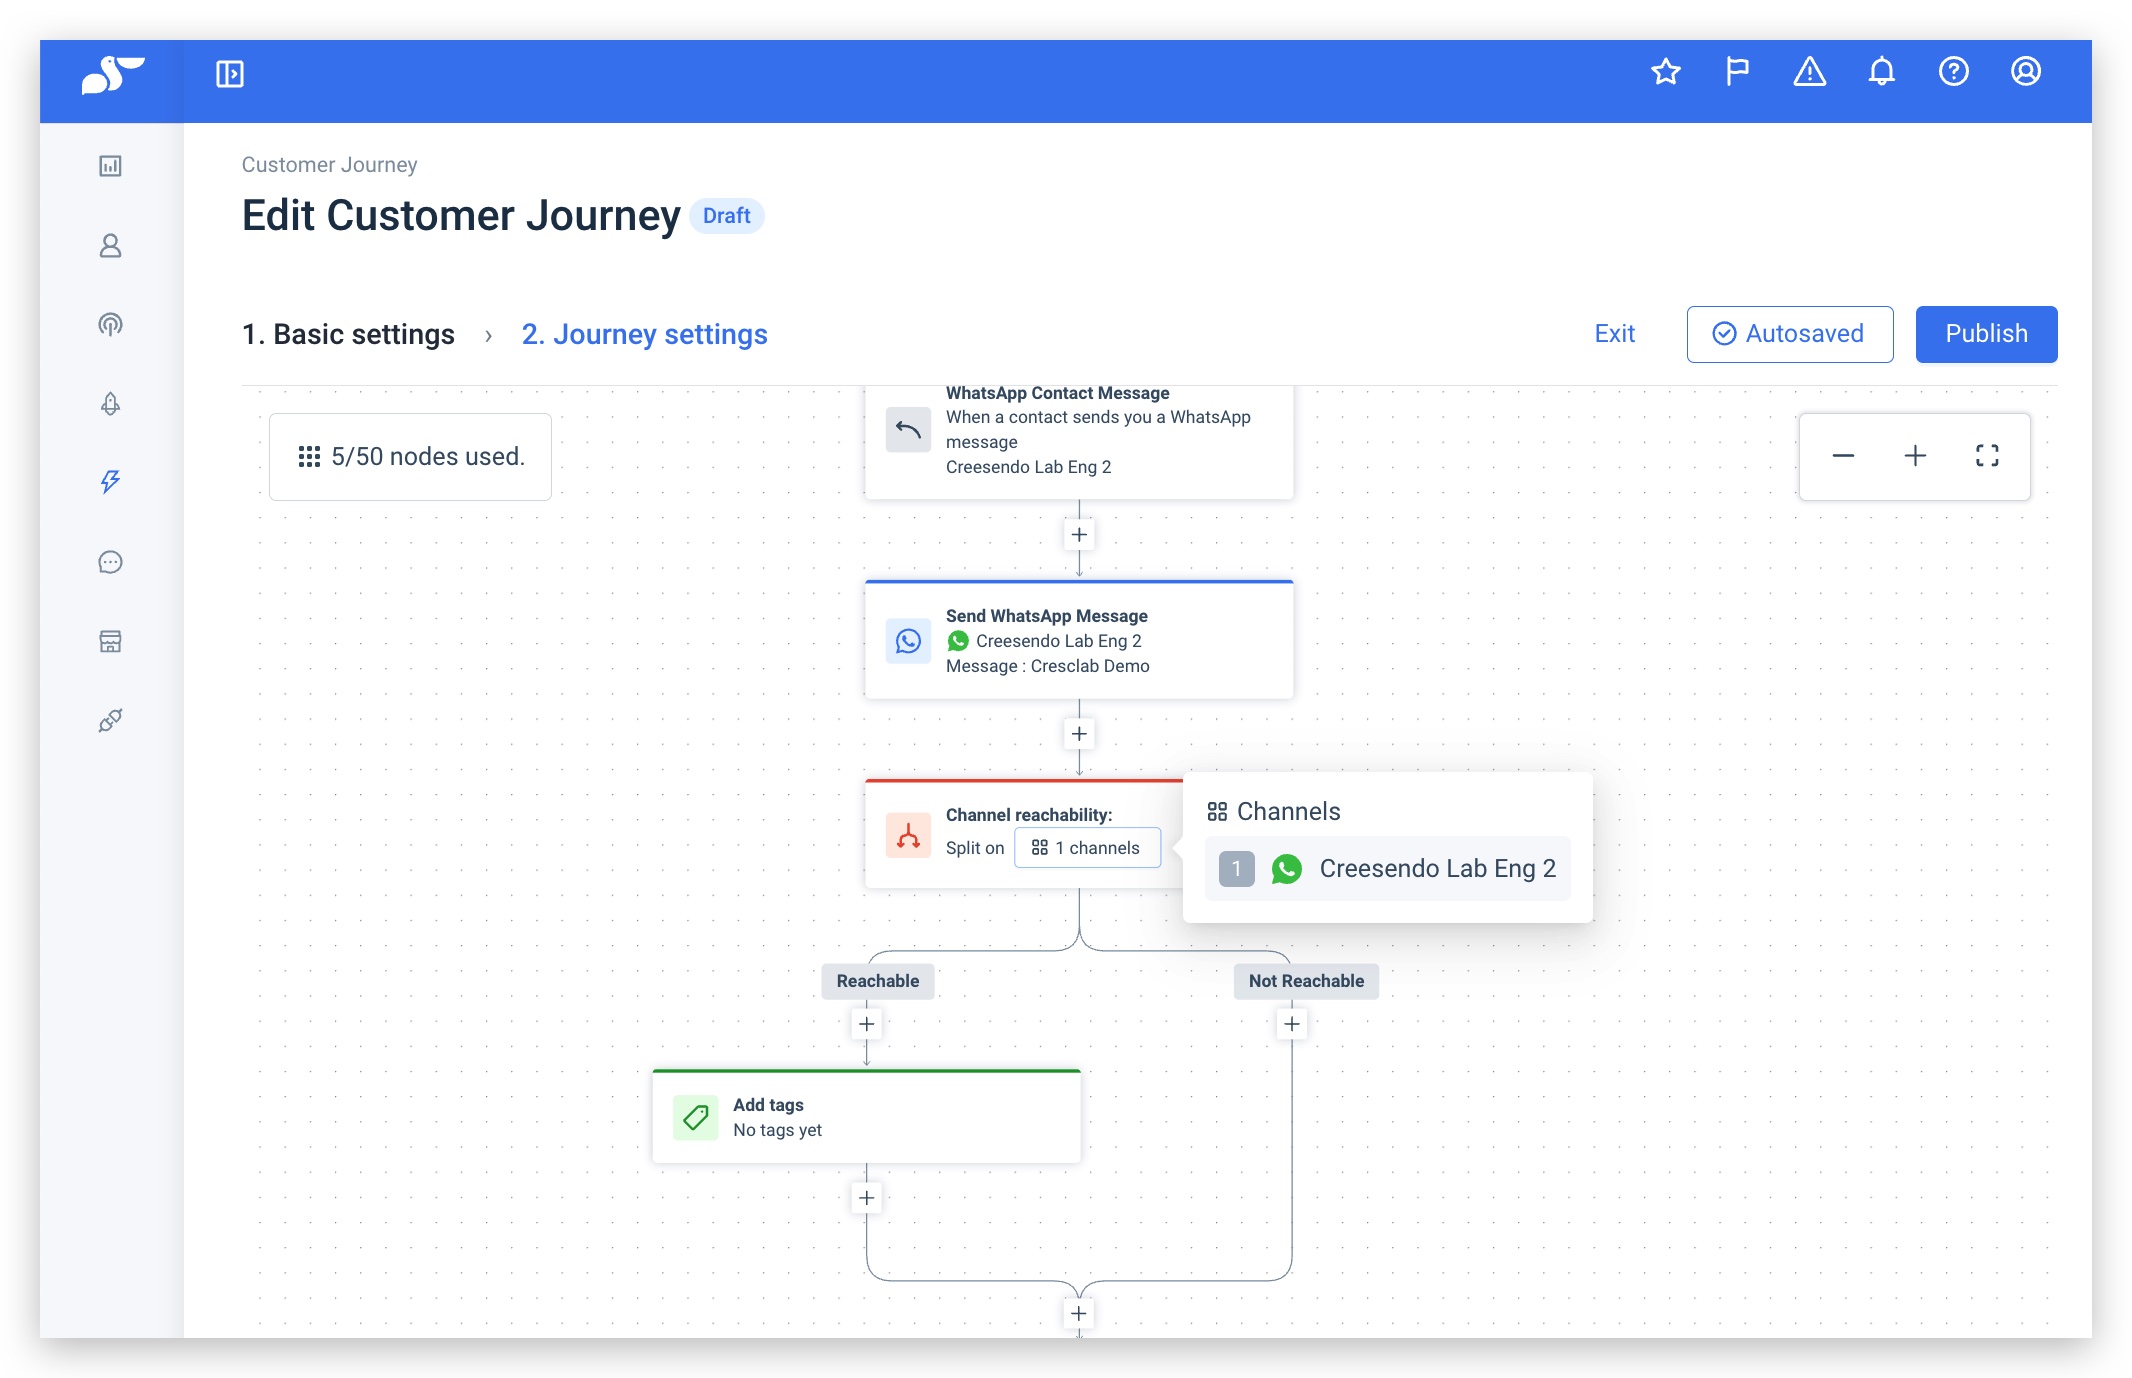Screen dimensions: 2132x1378
Task: Publish the customer journey
Action: coord(1986,334)
